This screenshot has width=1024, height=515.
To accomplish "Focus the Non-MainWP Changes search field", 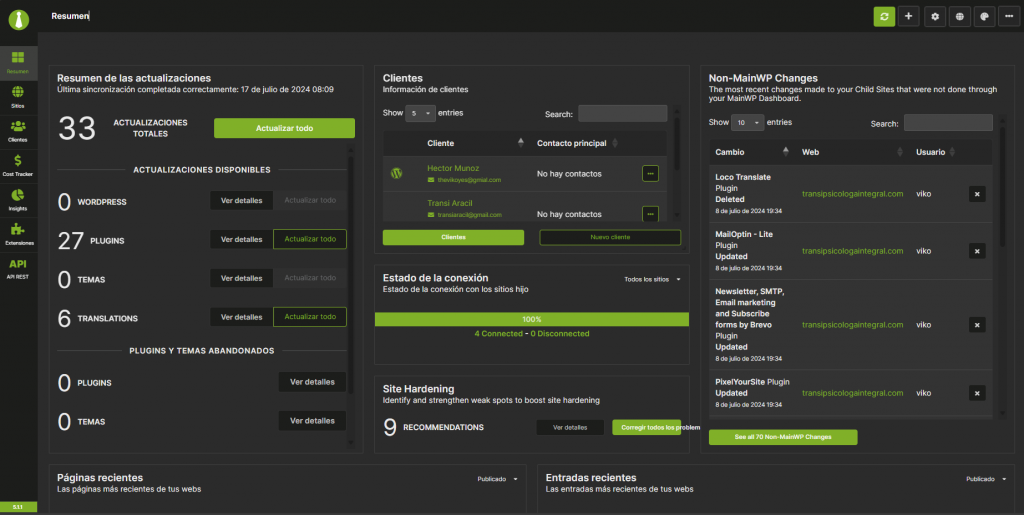I will 948,123.
